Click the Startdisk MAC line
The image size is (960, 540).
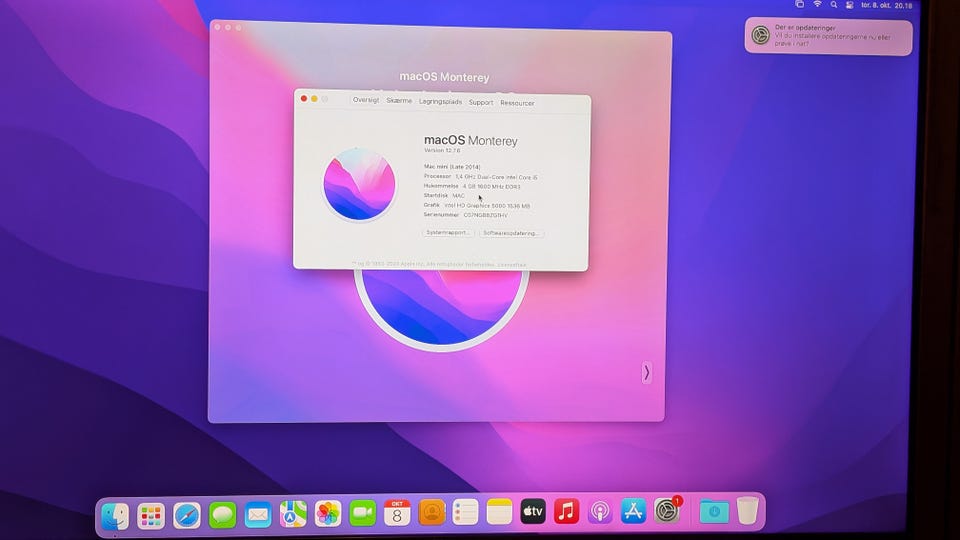tap(444, 195)
